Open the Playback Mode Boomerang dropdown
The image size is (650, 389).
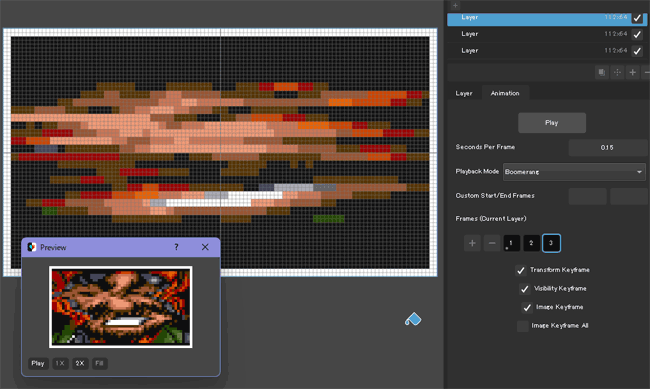coord(574,172)
